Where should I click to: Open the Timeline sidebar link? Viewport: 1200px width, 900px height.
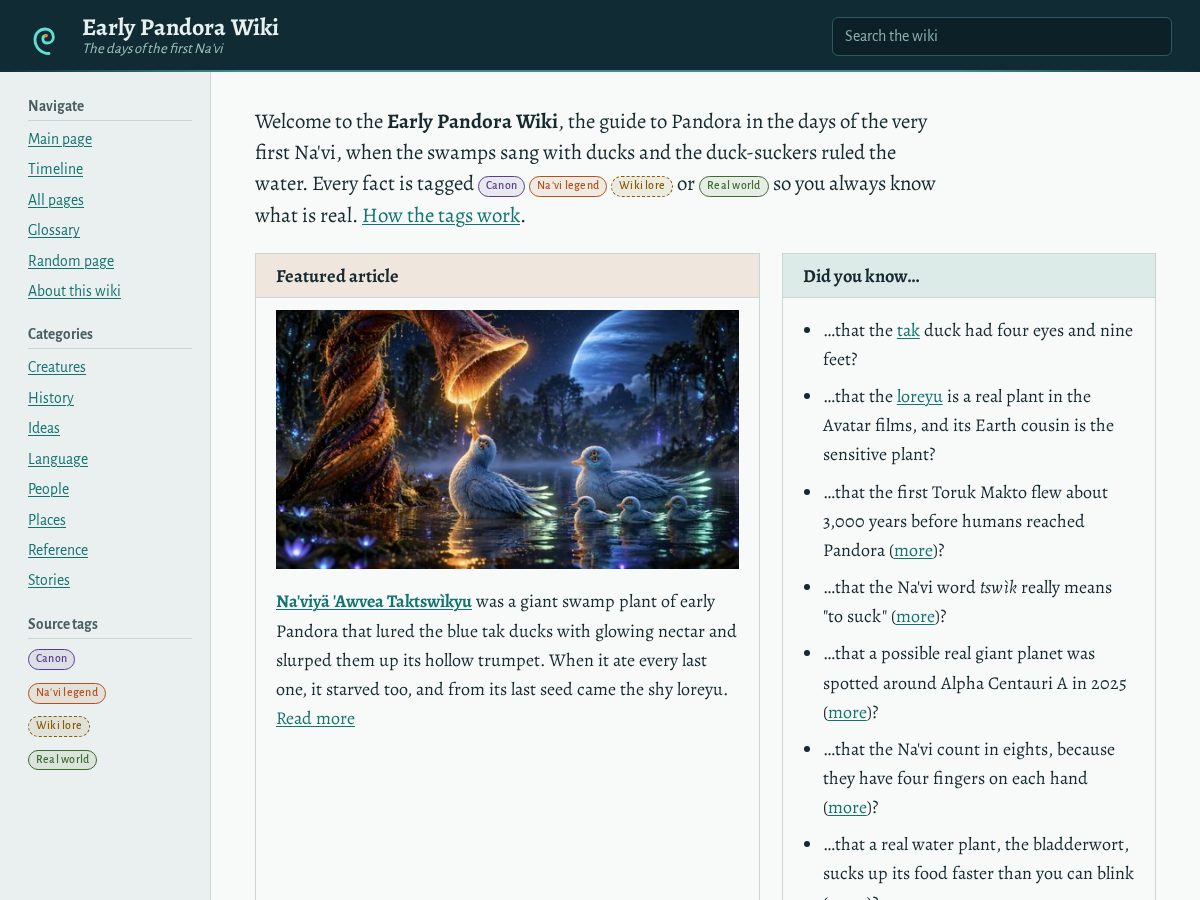tap(55, 169)
